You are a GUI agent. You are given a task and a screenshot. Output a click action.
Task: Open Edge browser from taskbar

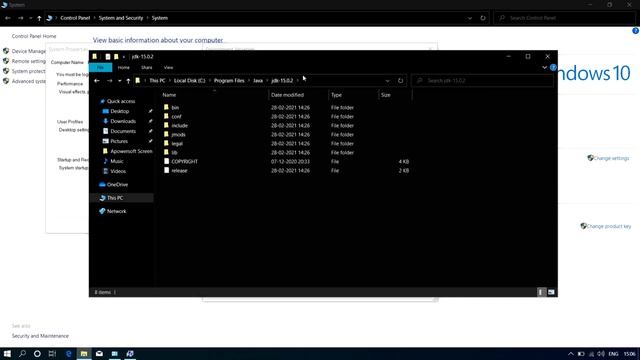tap(68, 354)
